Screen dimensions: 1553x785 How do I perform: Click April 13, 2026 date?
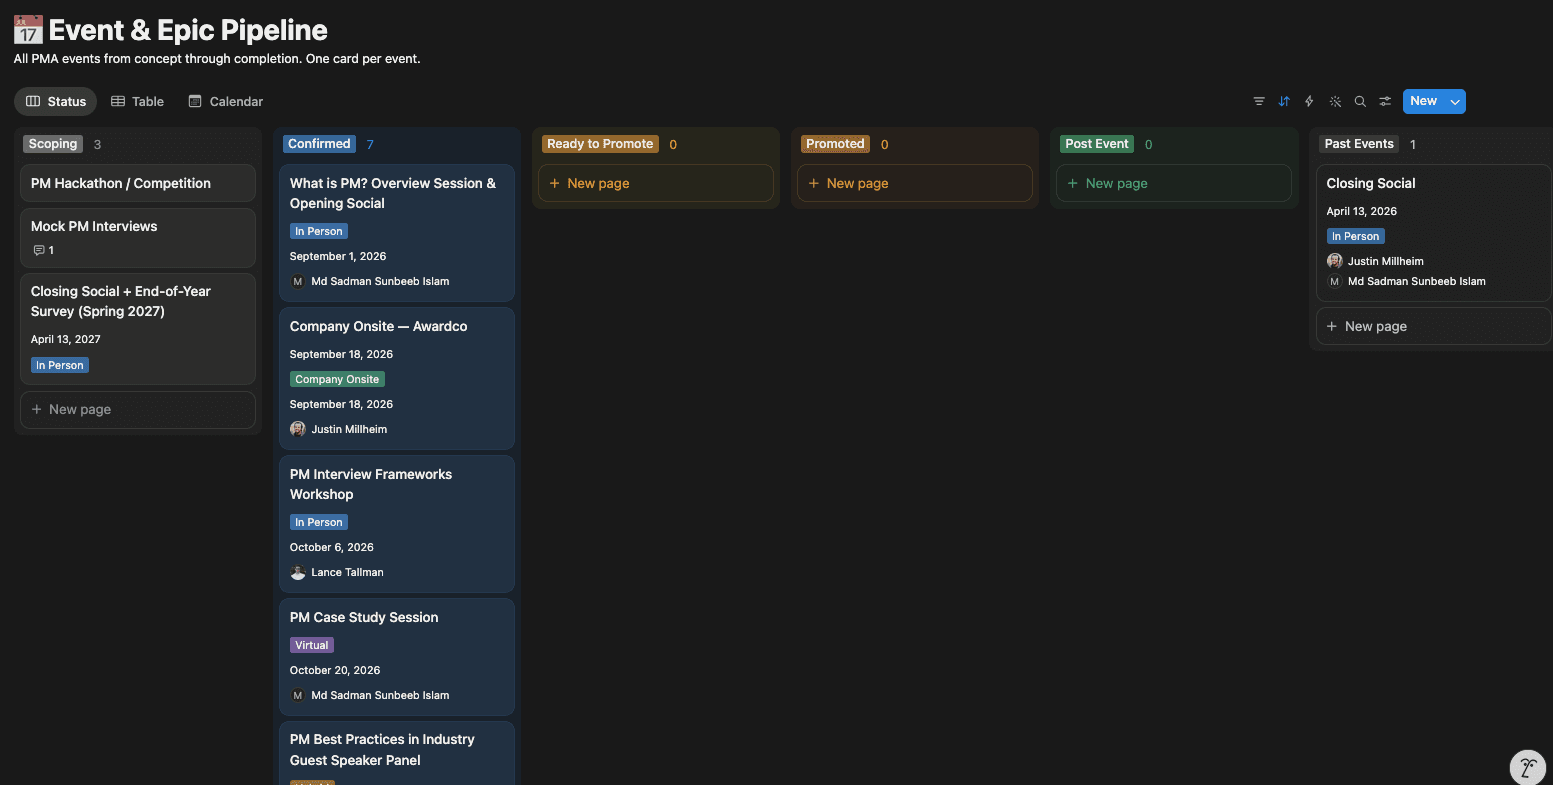(1362, 211)
